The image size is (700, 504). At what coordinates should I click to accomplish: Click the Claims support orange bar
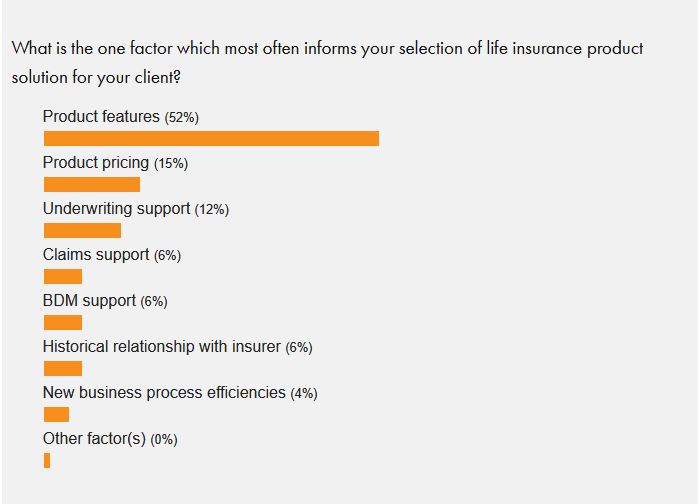coord(63,276)
